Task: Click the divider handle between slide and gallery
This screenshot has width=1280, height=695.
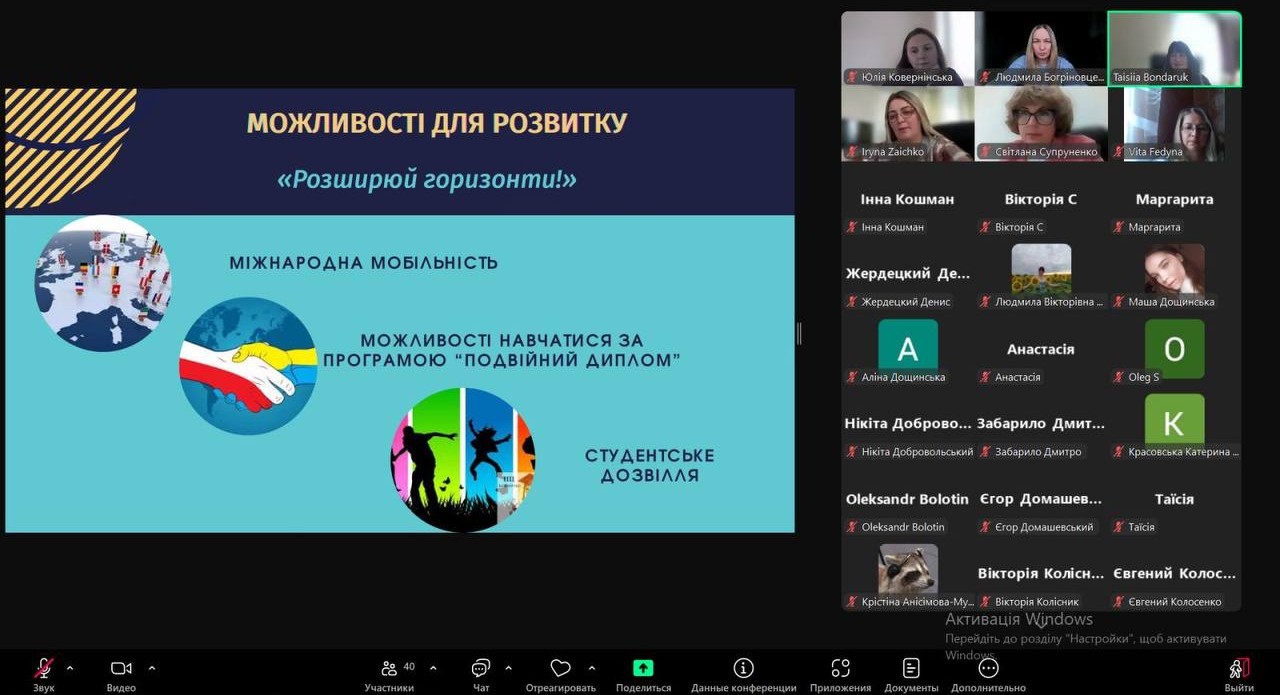Action: point(798,334)
